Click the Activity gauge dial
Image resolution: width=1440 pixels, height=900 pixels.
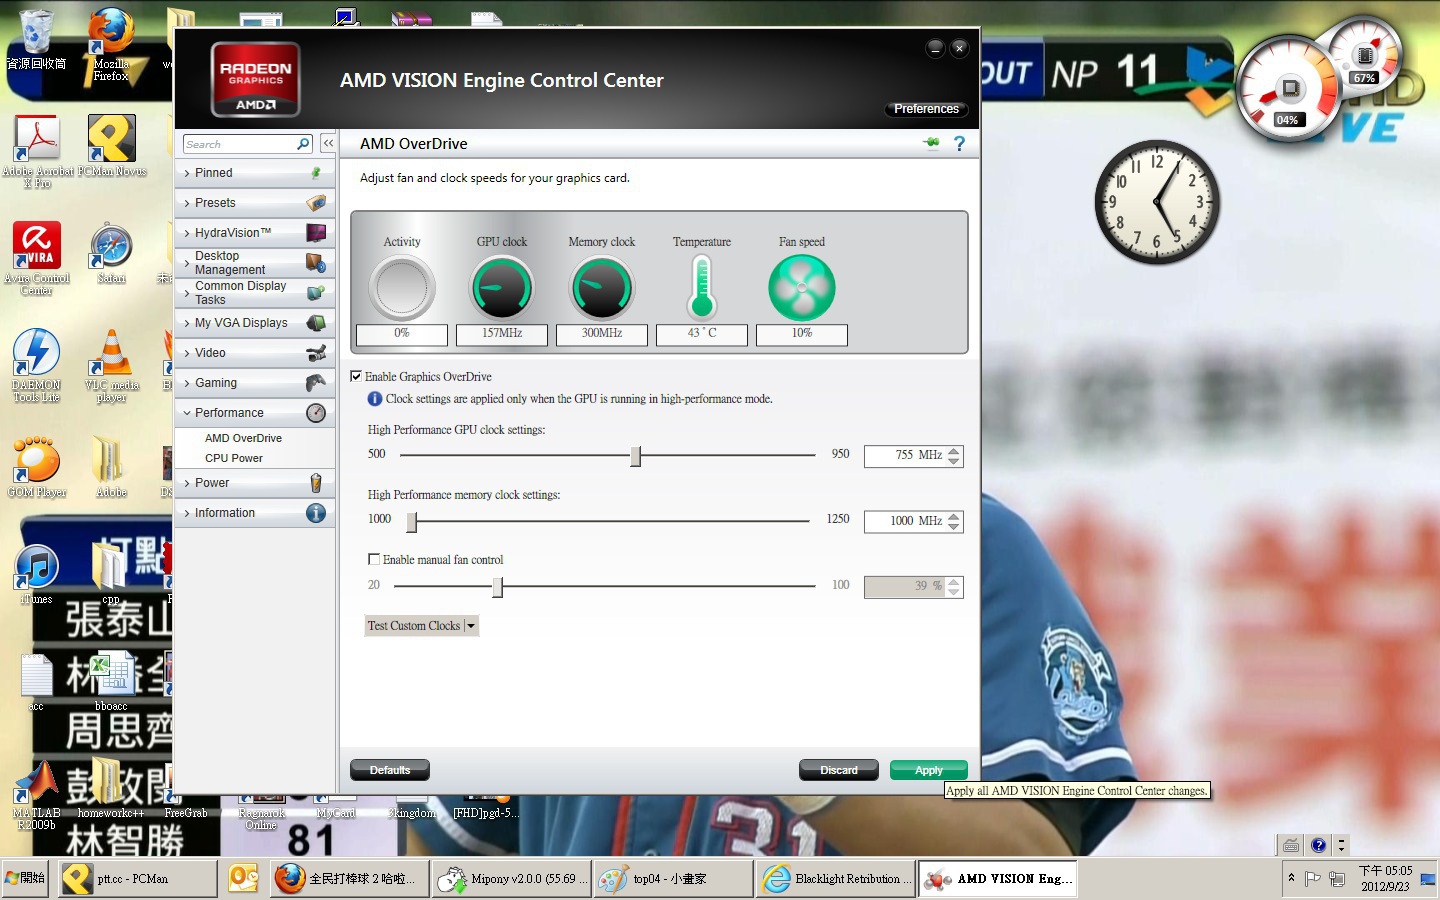402,288
